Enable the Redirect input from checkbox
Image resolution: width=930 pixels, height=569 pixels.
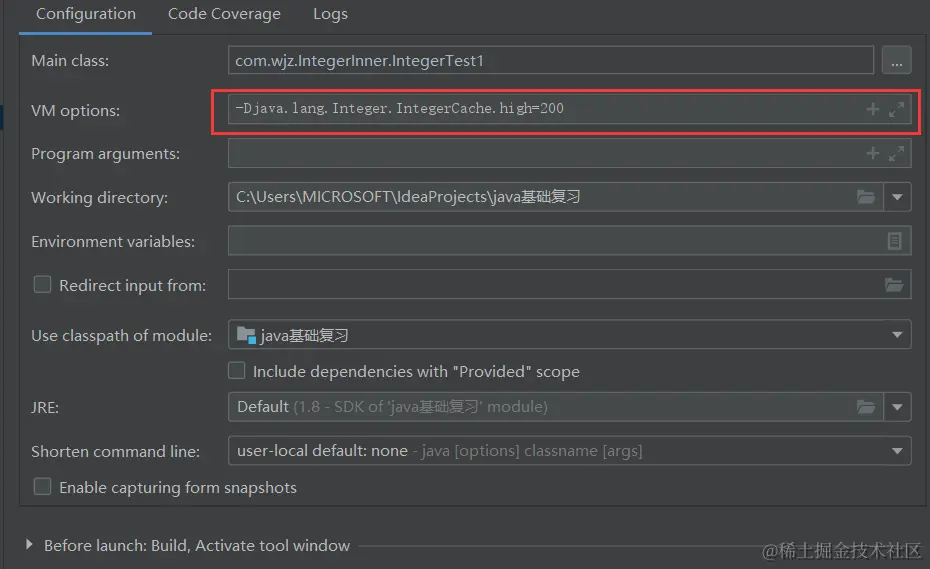click(x=42, y=285)
